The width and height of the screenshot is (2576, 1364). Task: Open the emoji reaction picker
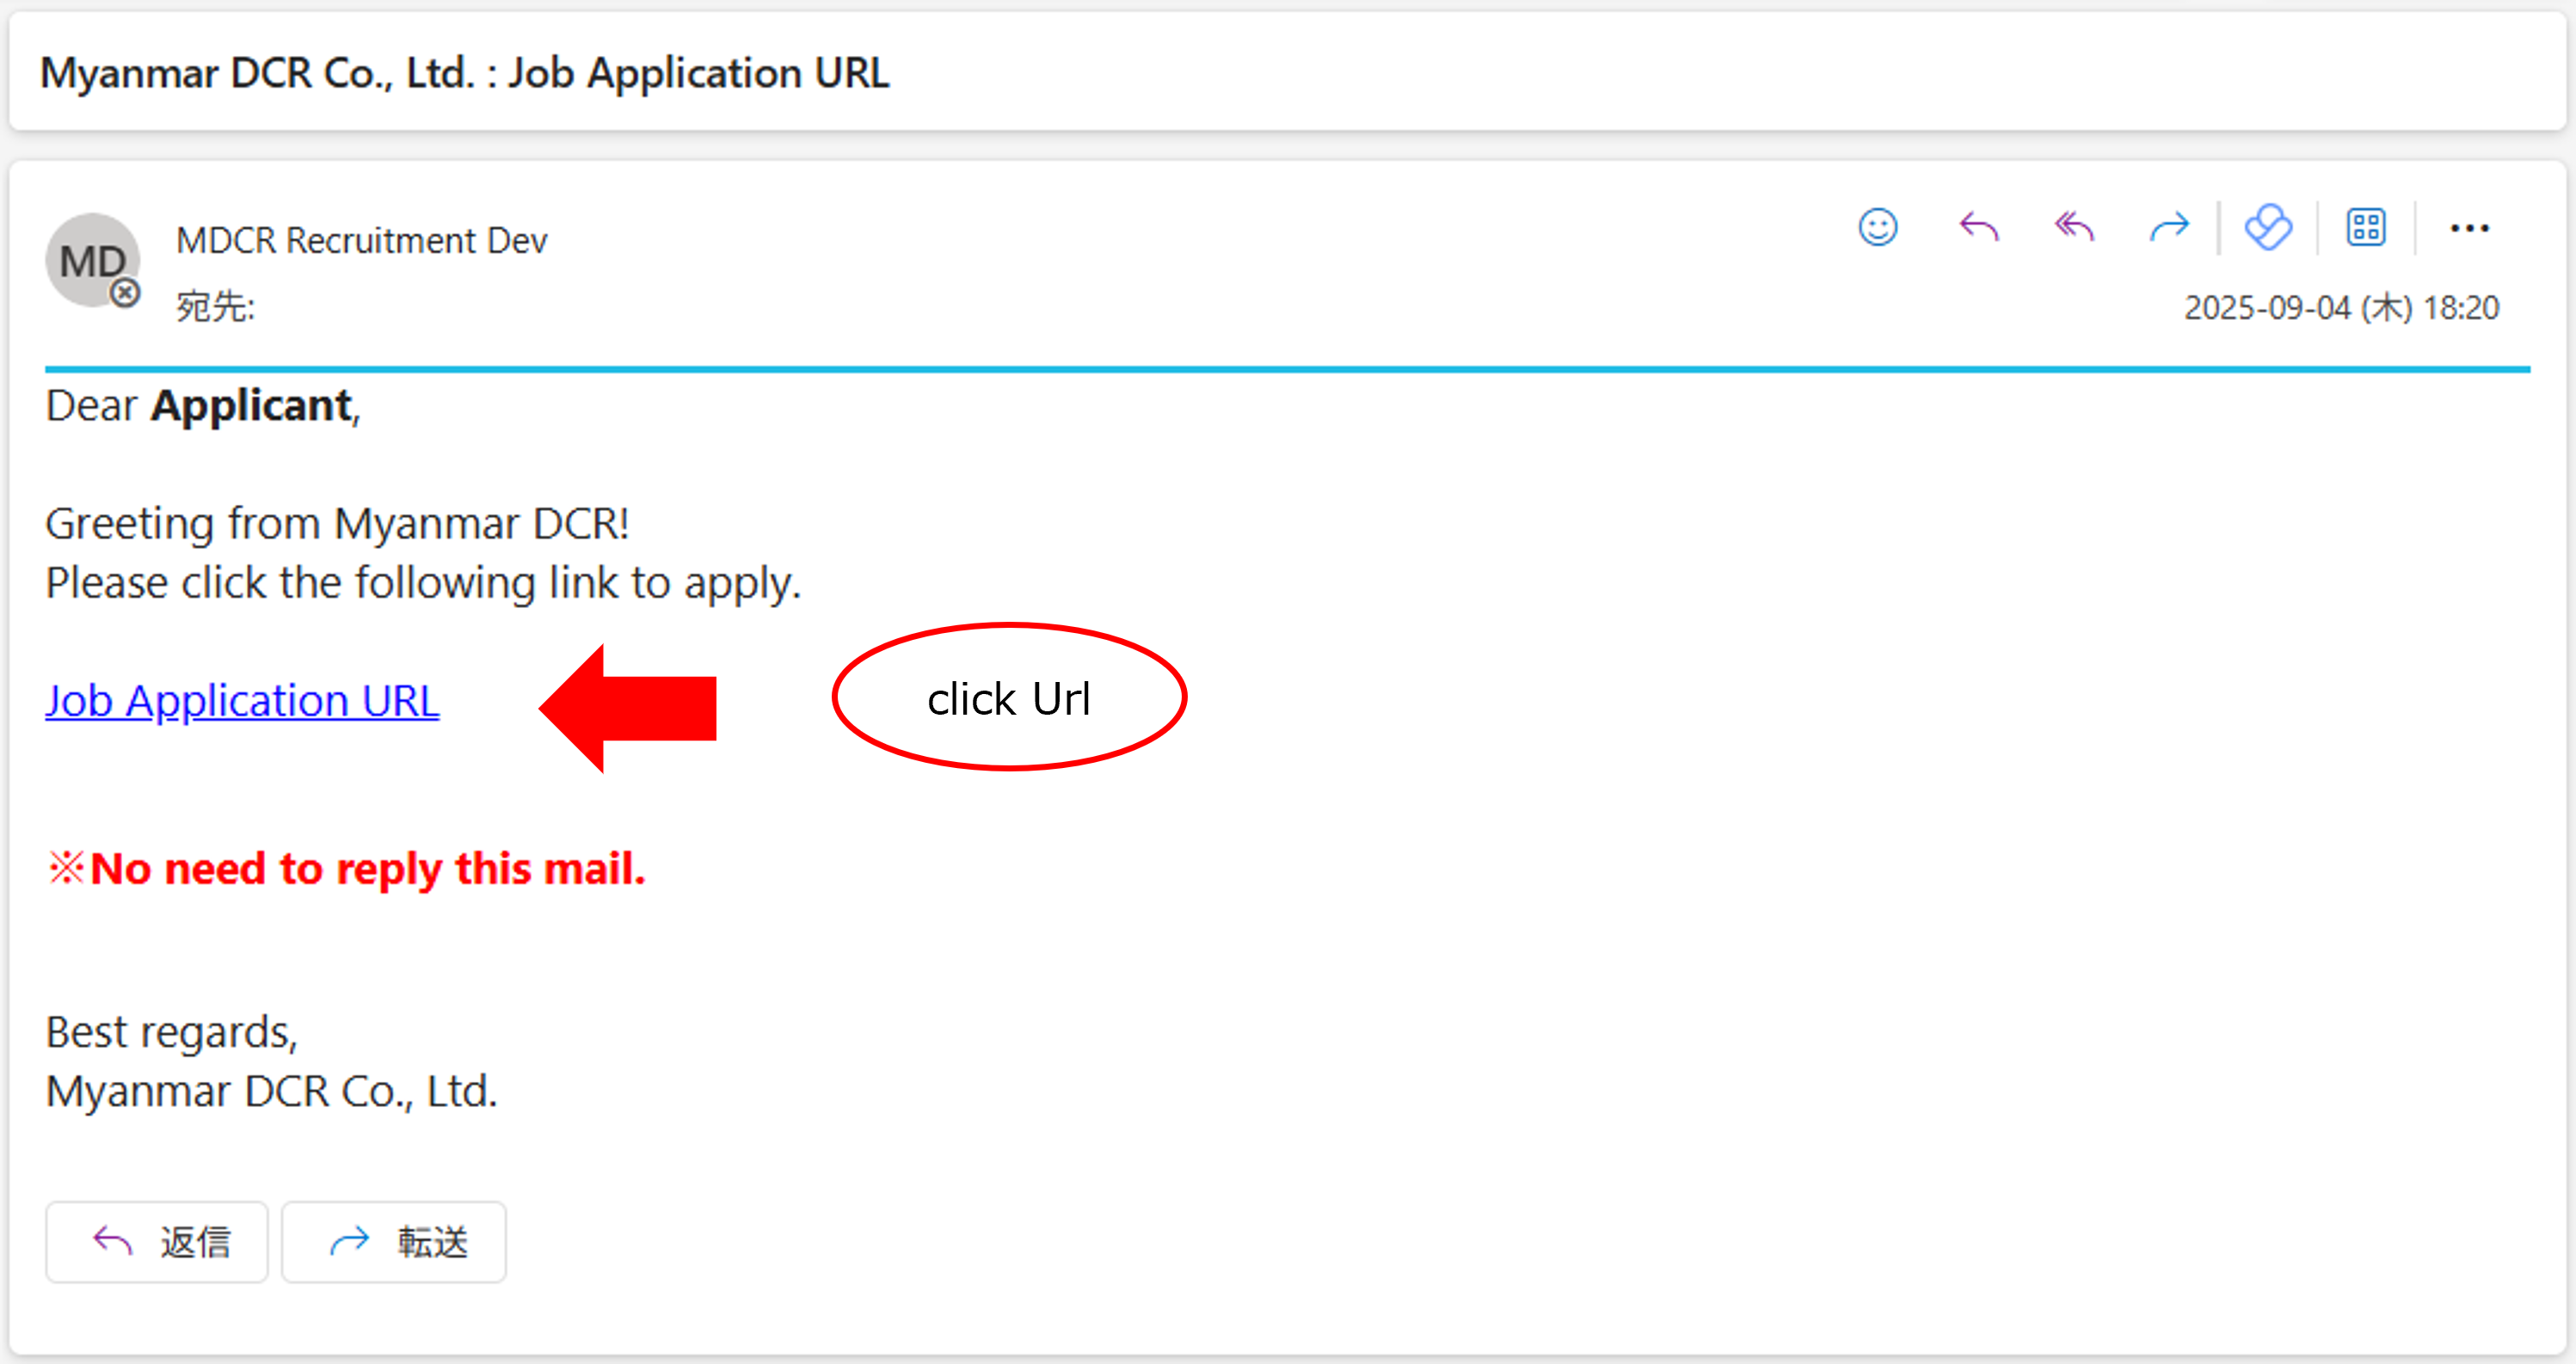click(1877, 227)
